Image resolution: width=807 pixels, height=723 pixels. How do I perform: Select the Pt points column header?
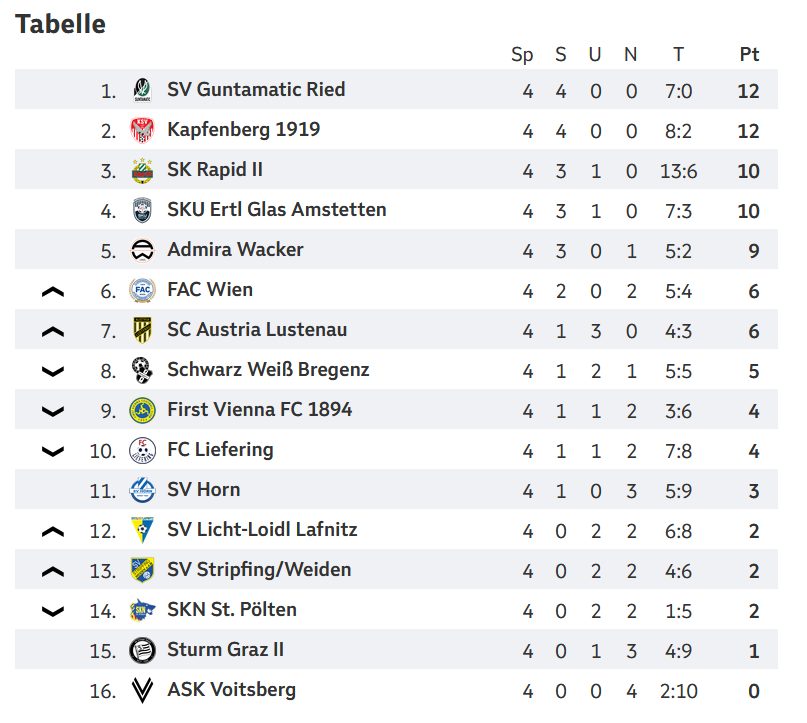[749, 54]
